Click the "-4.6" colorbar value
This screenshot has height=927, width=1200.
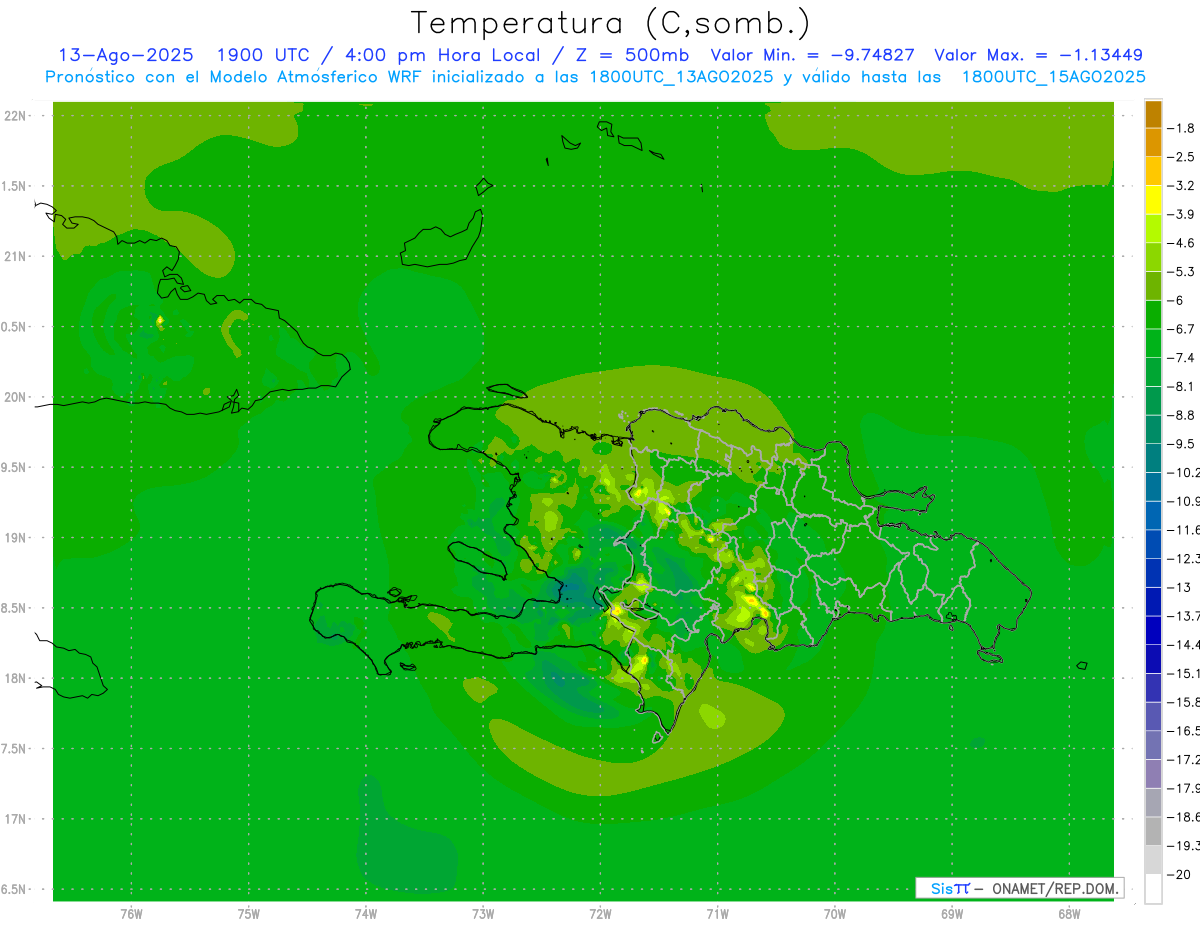(x=1183, y=243)
